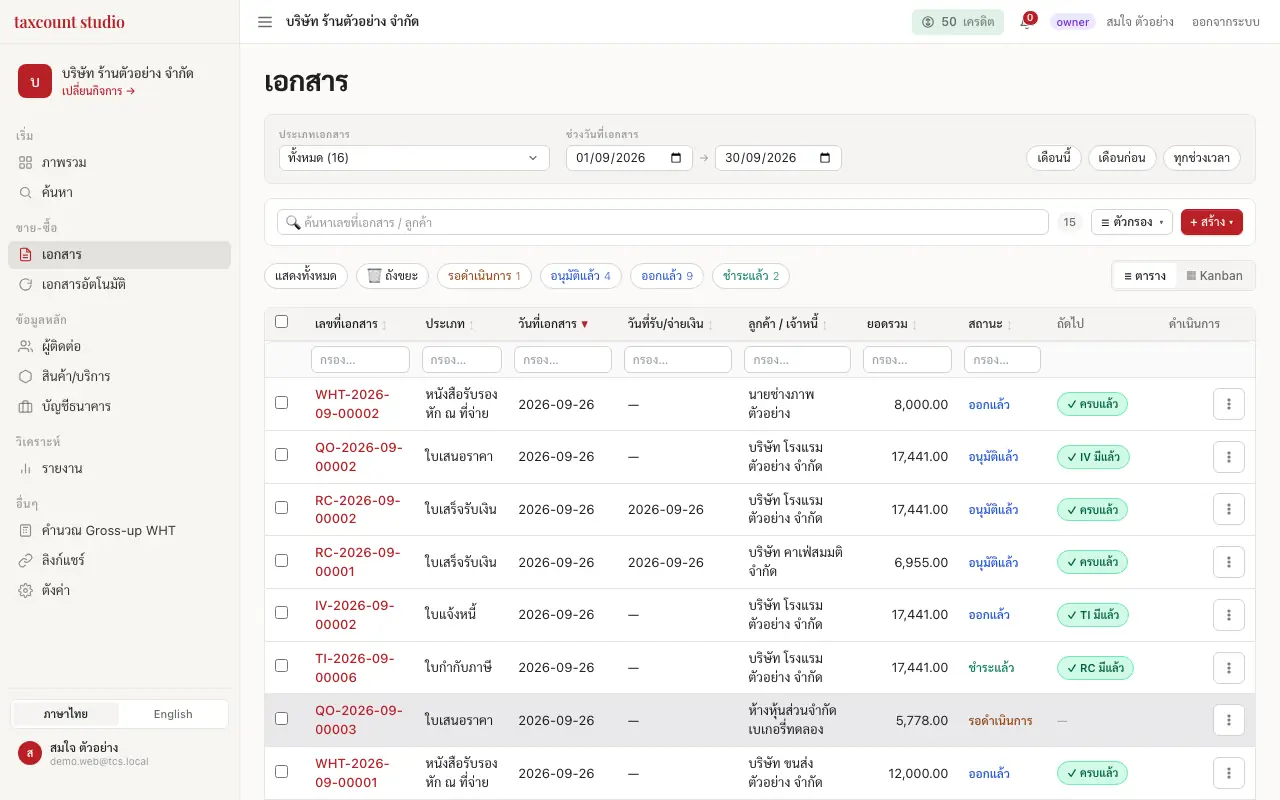Open row actions menu for QO-2026-09-00002
Viewport: 1280px width, 800px height.
point(1229,457)
